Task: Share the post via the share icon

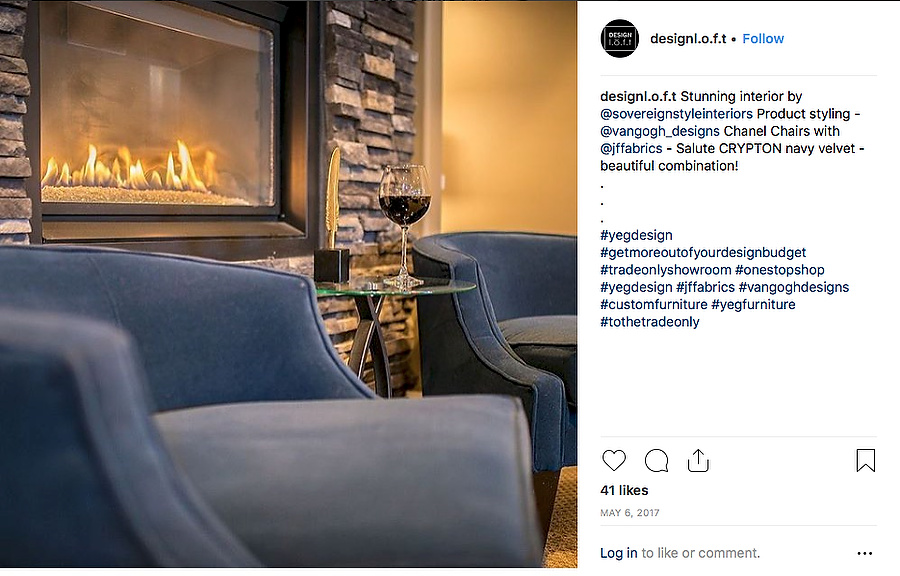Action: click(698, 460)
